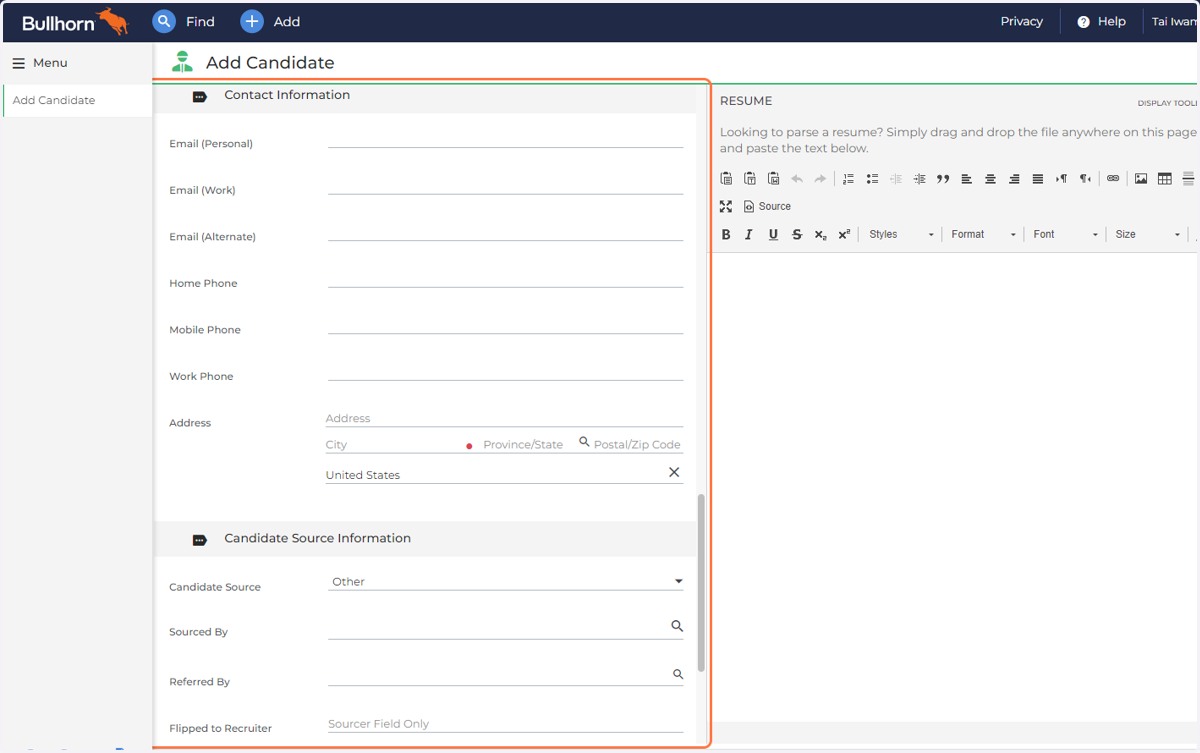The width and height of the screenshot is (1200, 753).
Task: Set text direction right-to-left
Action: [1085, 179]
